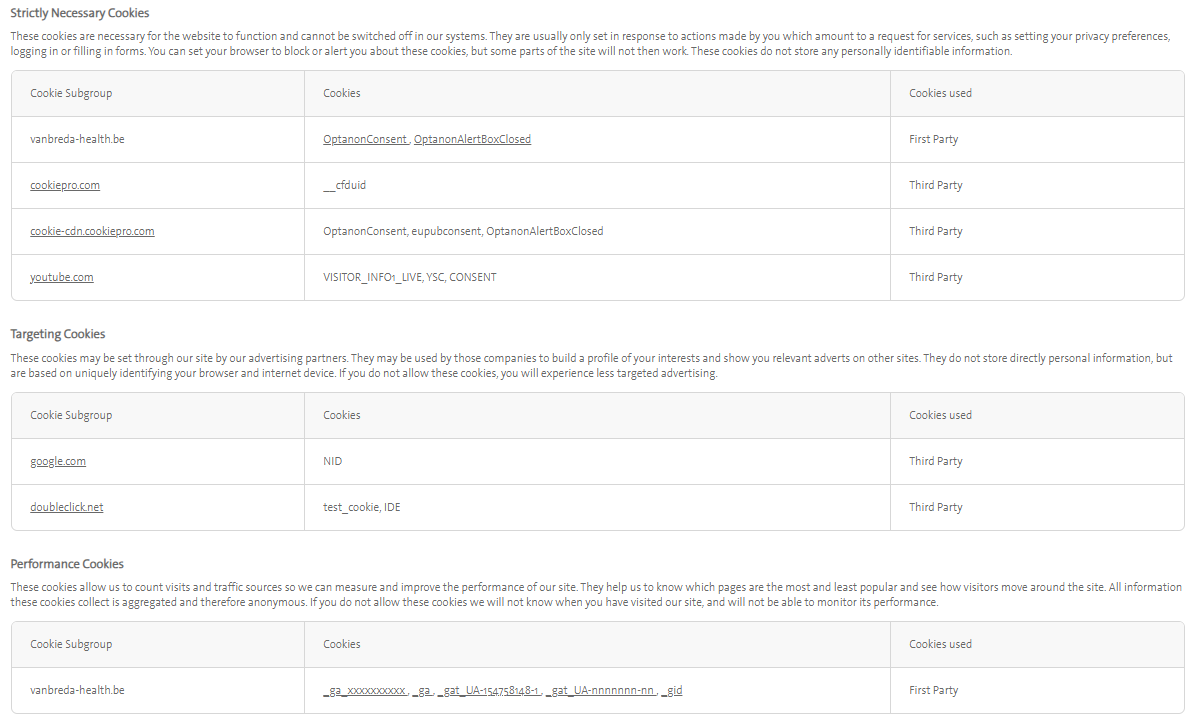Click the underlined OptanonAlertBoxClosed cookie link
Viewport: 1197px width, 724px height.
pos(472,139)
